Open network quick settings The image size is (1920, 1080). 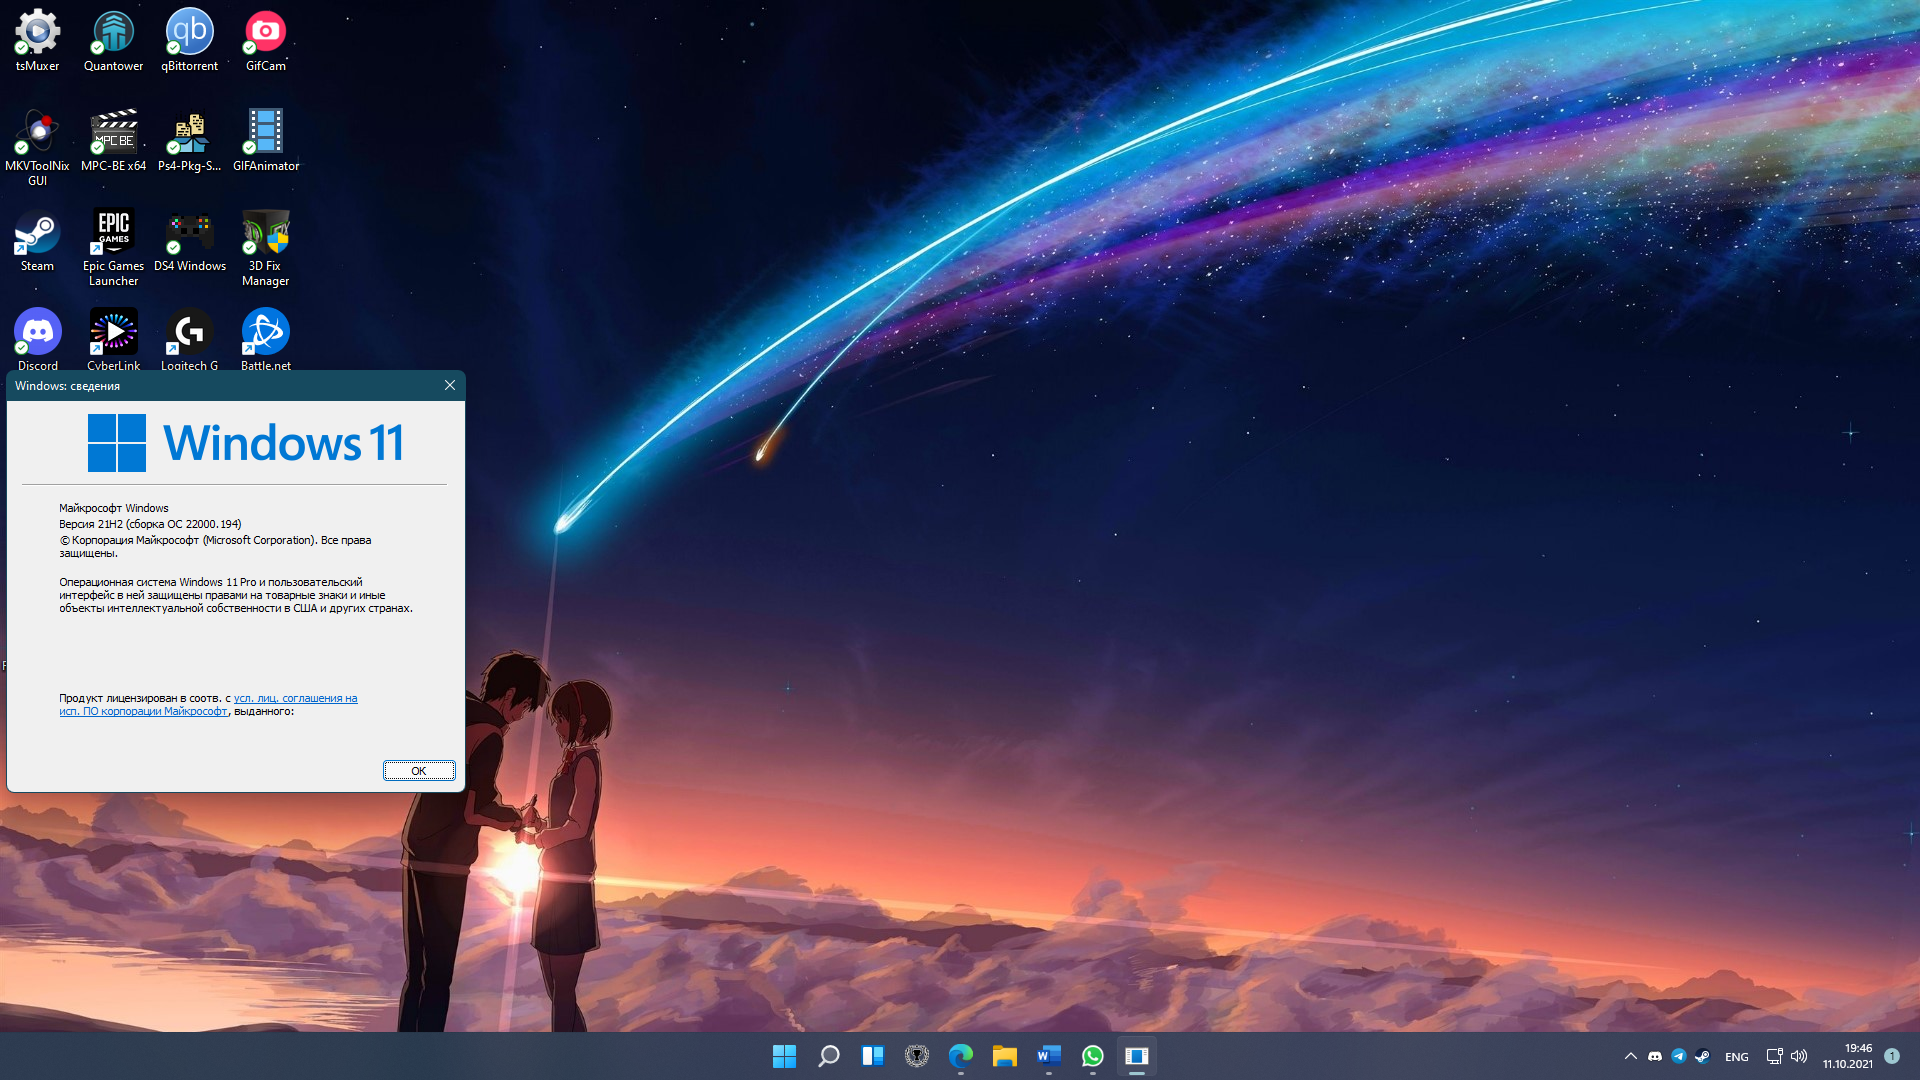coord(1774,1056)
